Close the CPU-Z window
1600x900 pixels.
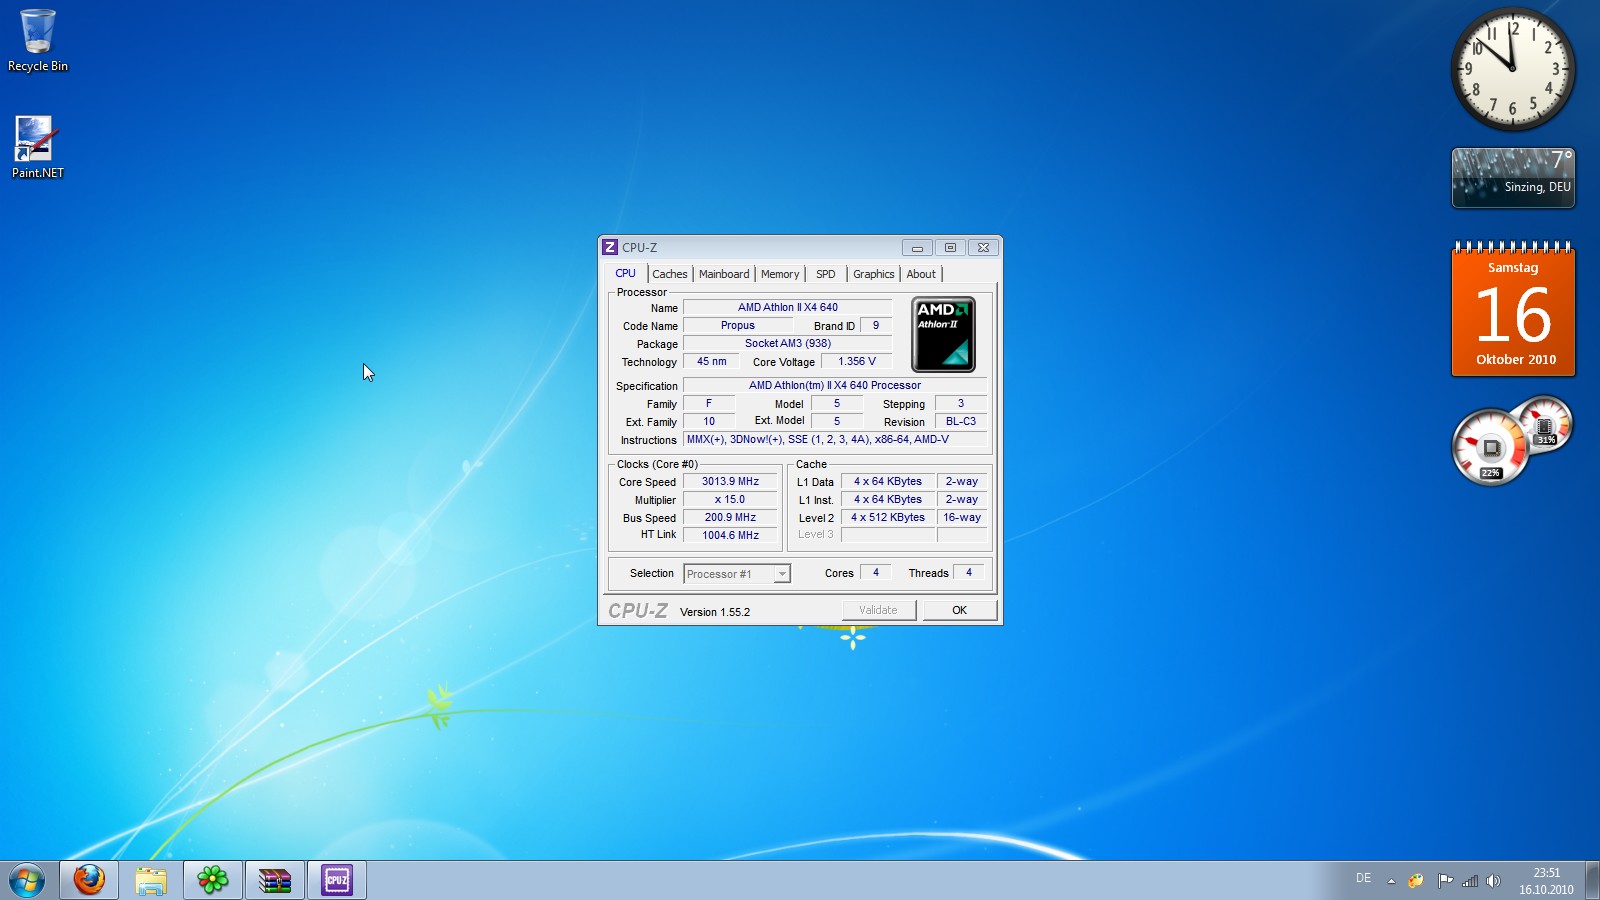(x=983, y=247)
